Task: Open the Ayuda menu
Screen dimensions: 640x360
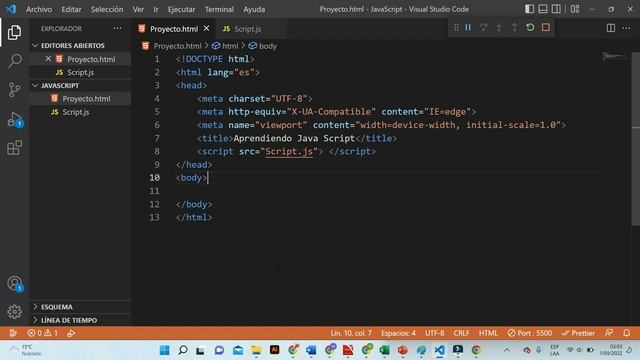Action: pyautogui.click(x=254, y=9)
